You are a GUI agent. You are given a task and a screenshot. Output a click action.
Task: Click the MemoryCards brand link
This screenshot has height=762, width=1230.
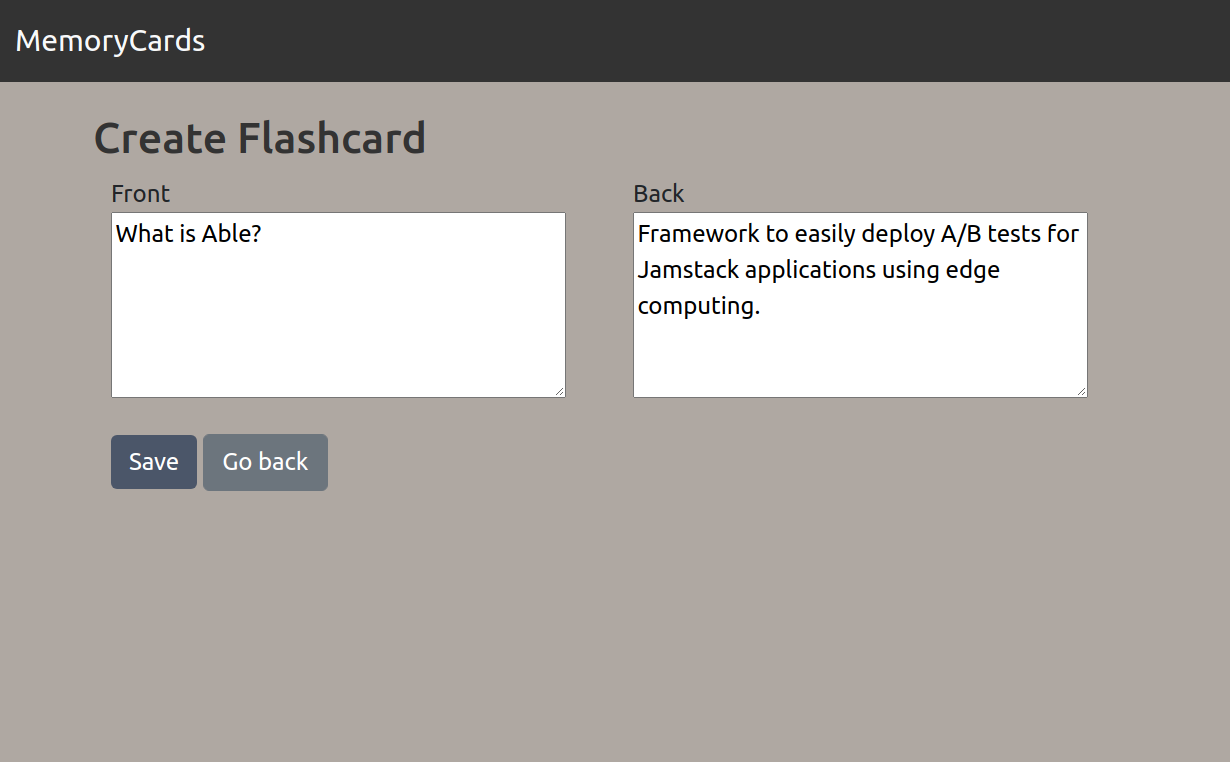(x=110, y=41)
